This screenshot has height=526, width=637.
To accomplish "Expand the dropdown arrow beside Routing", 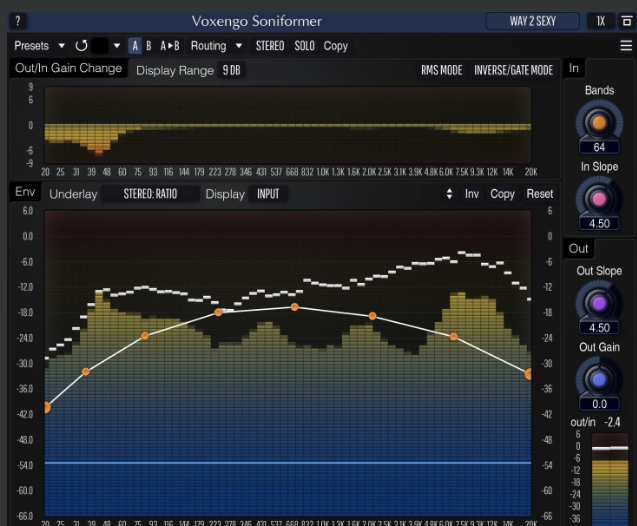I will coord(239,45).
